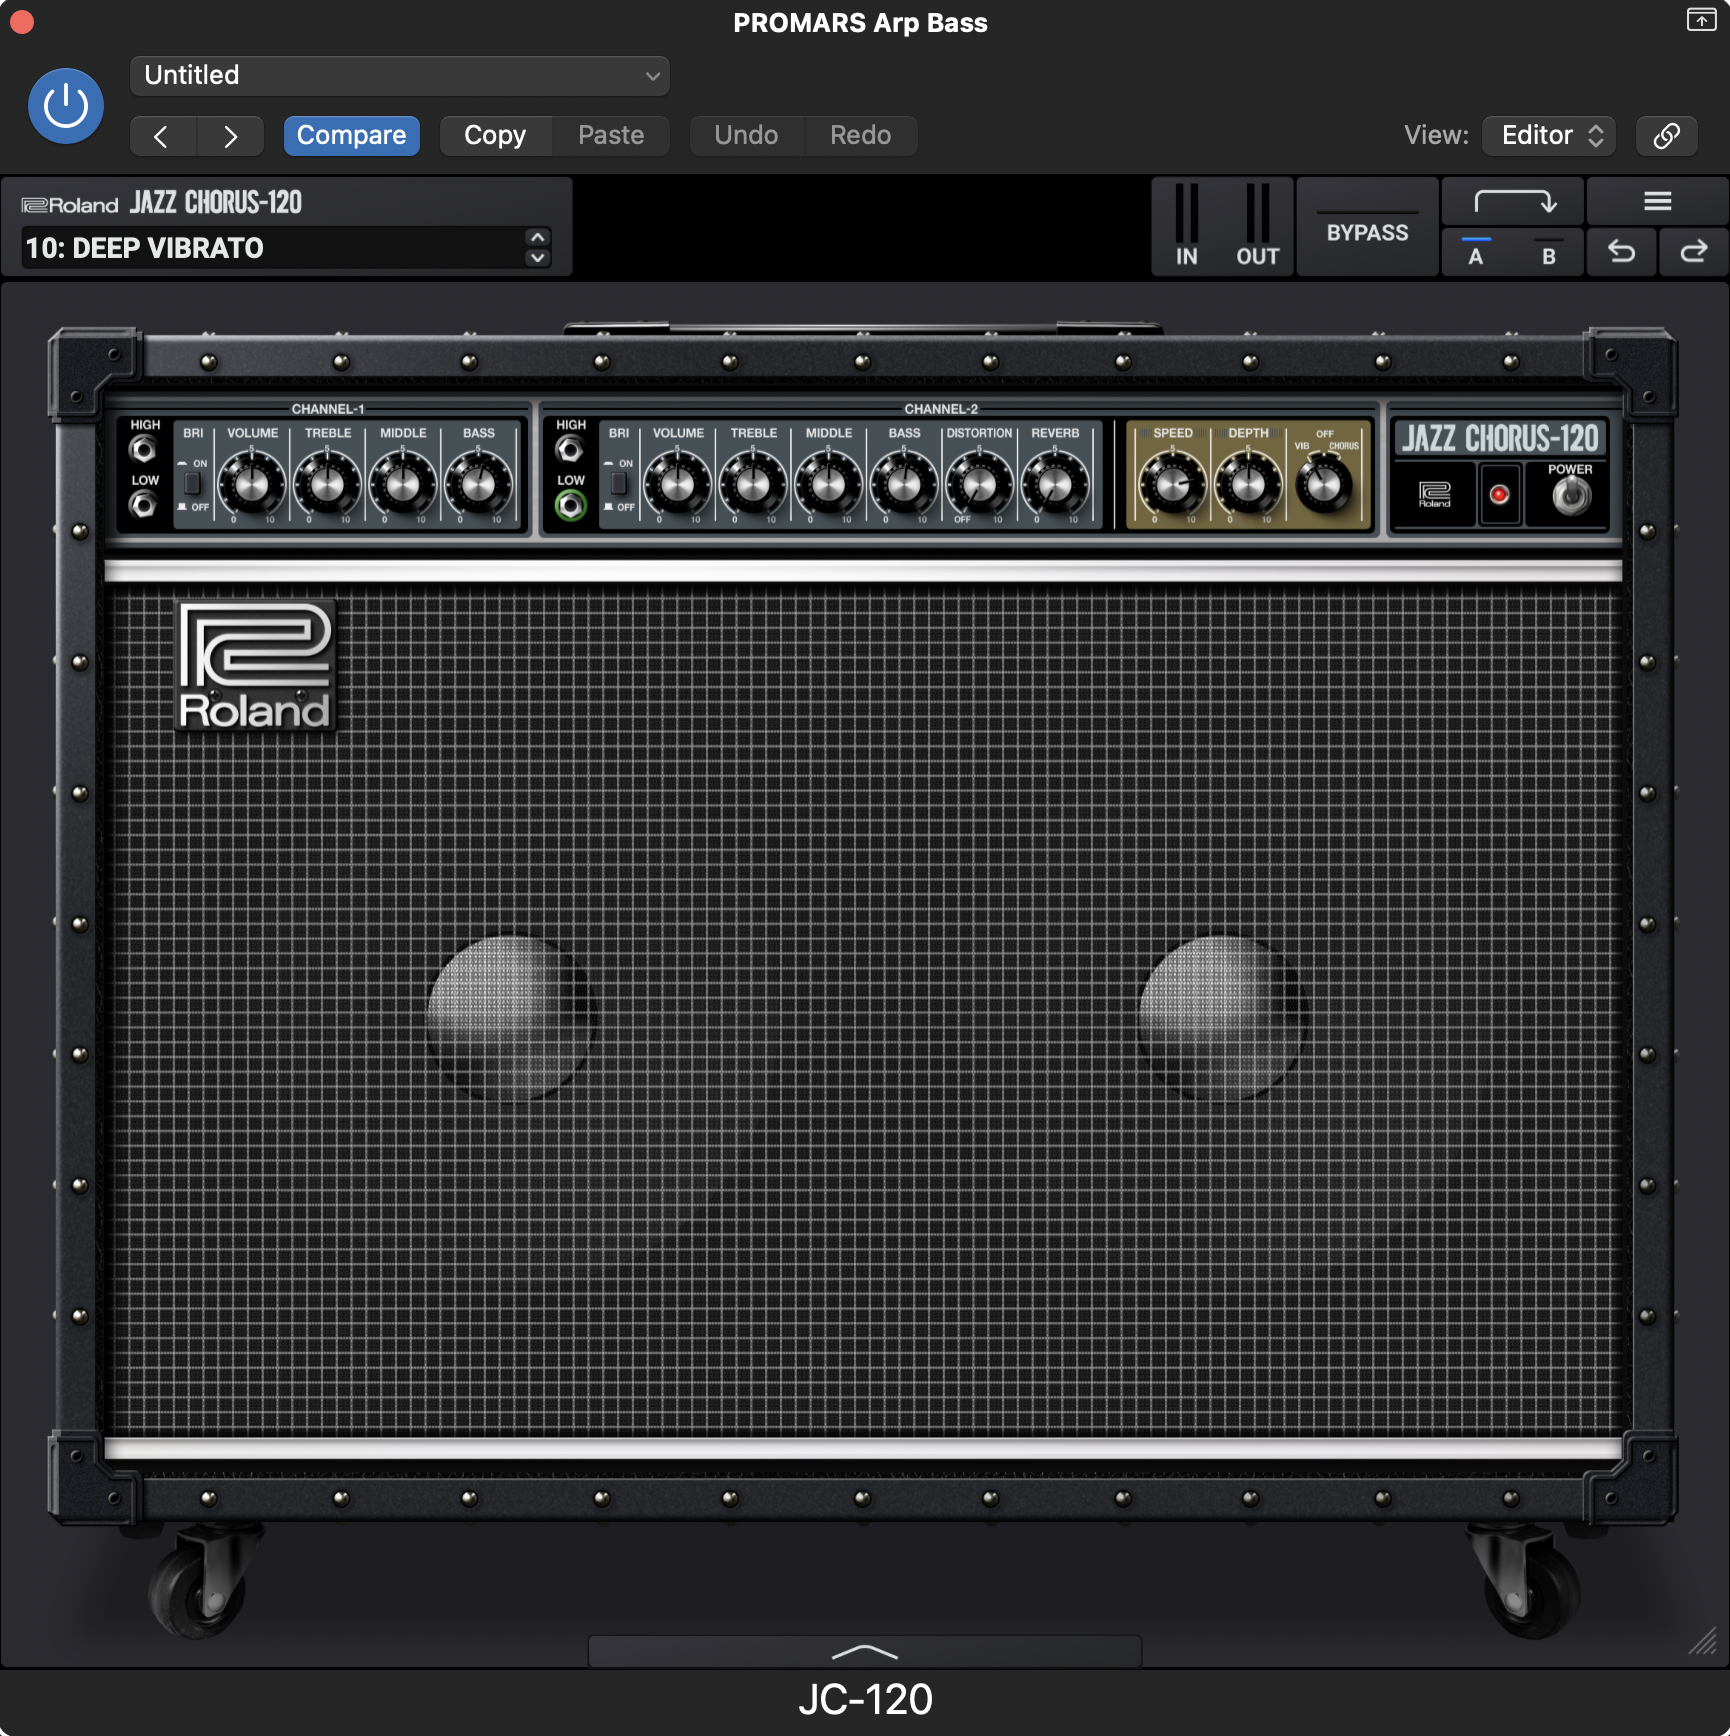Image resolution: width=1730 pixels, height=1736 pixels.
Task: Click the DISTORTION knob
Action: pyautogui.click(x=979, y=484)
